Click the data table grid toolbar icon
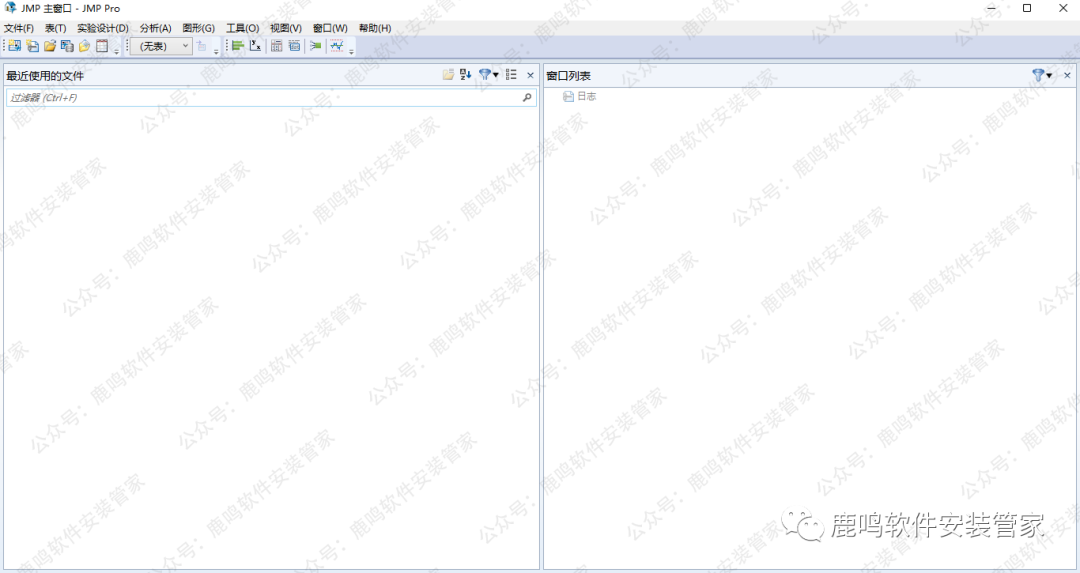Image resolution: width=1080 pixels, height=573 pixels. click(x=102, y=46)
